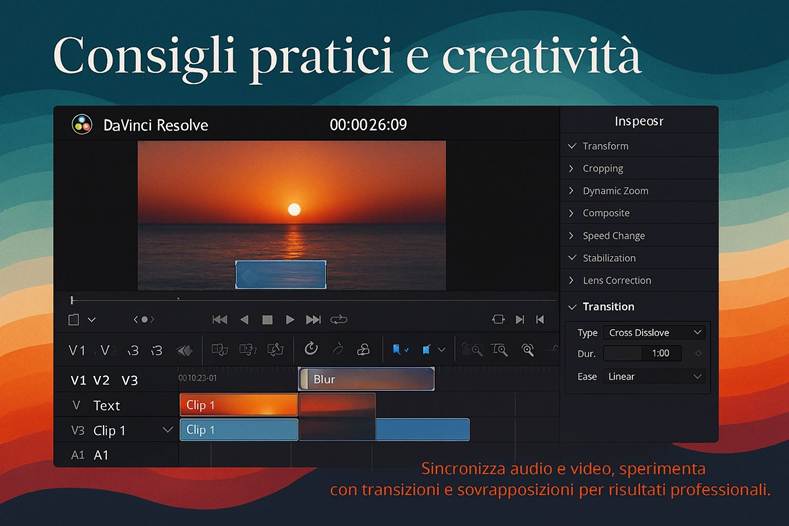
Task: Open the marker color dropdown arrow
Action: click(441, 349)
